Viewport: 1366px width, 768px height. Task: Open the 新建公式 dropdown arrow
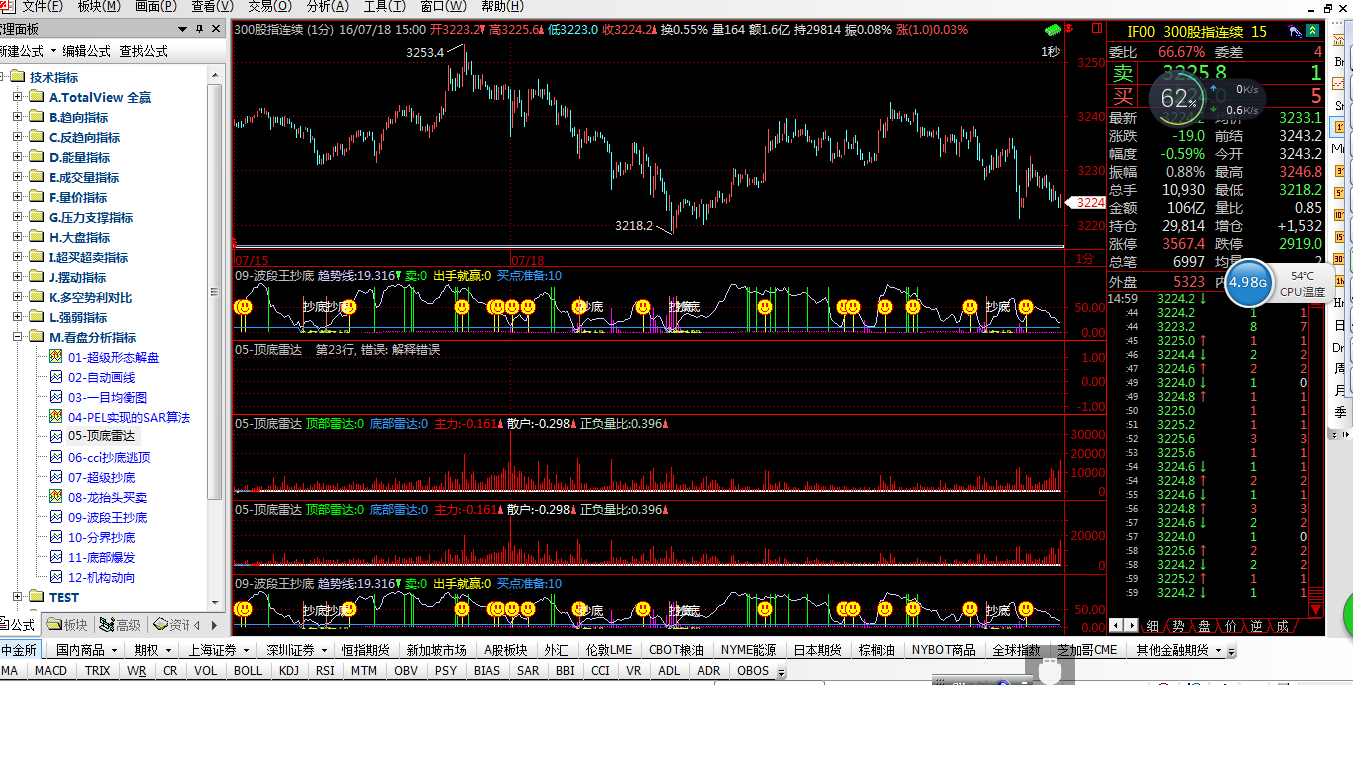[x=52, y=51]
